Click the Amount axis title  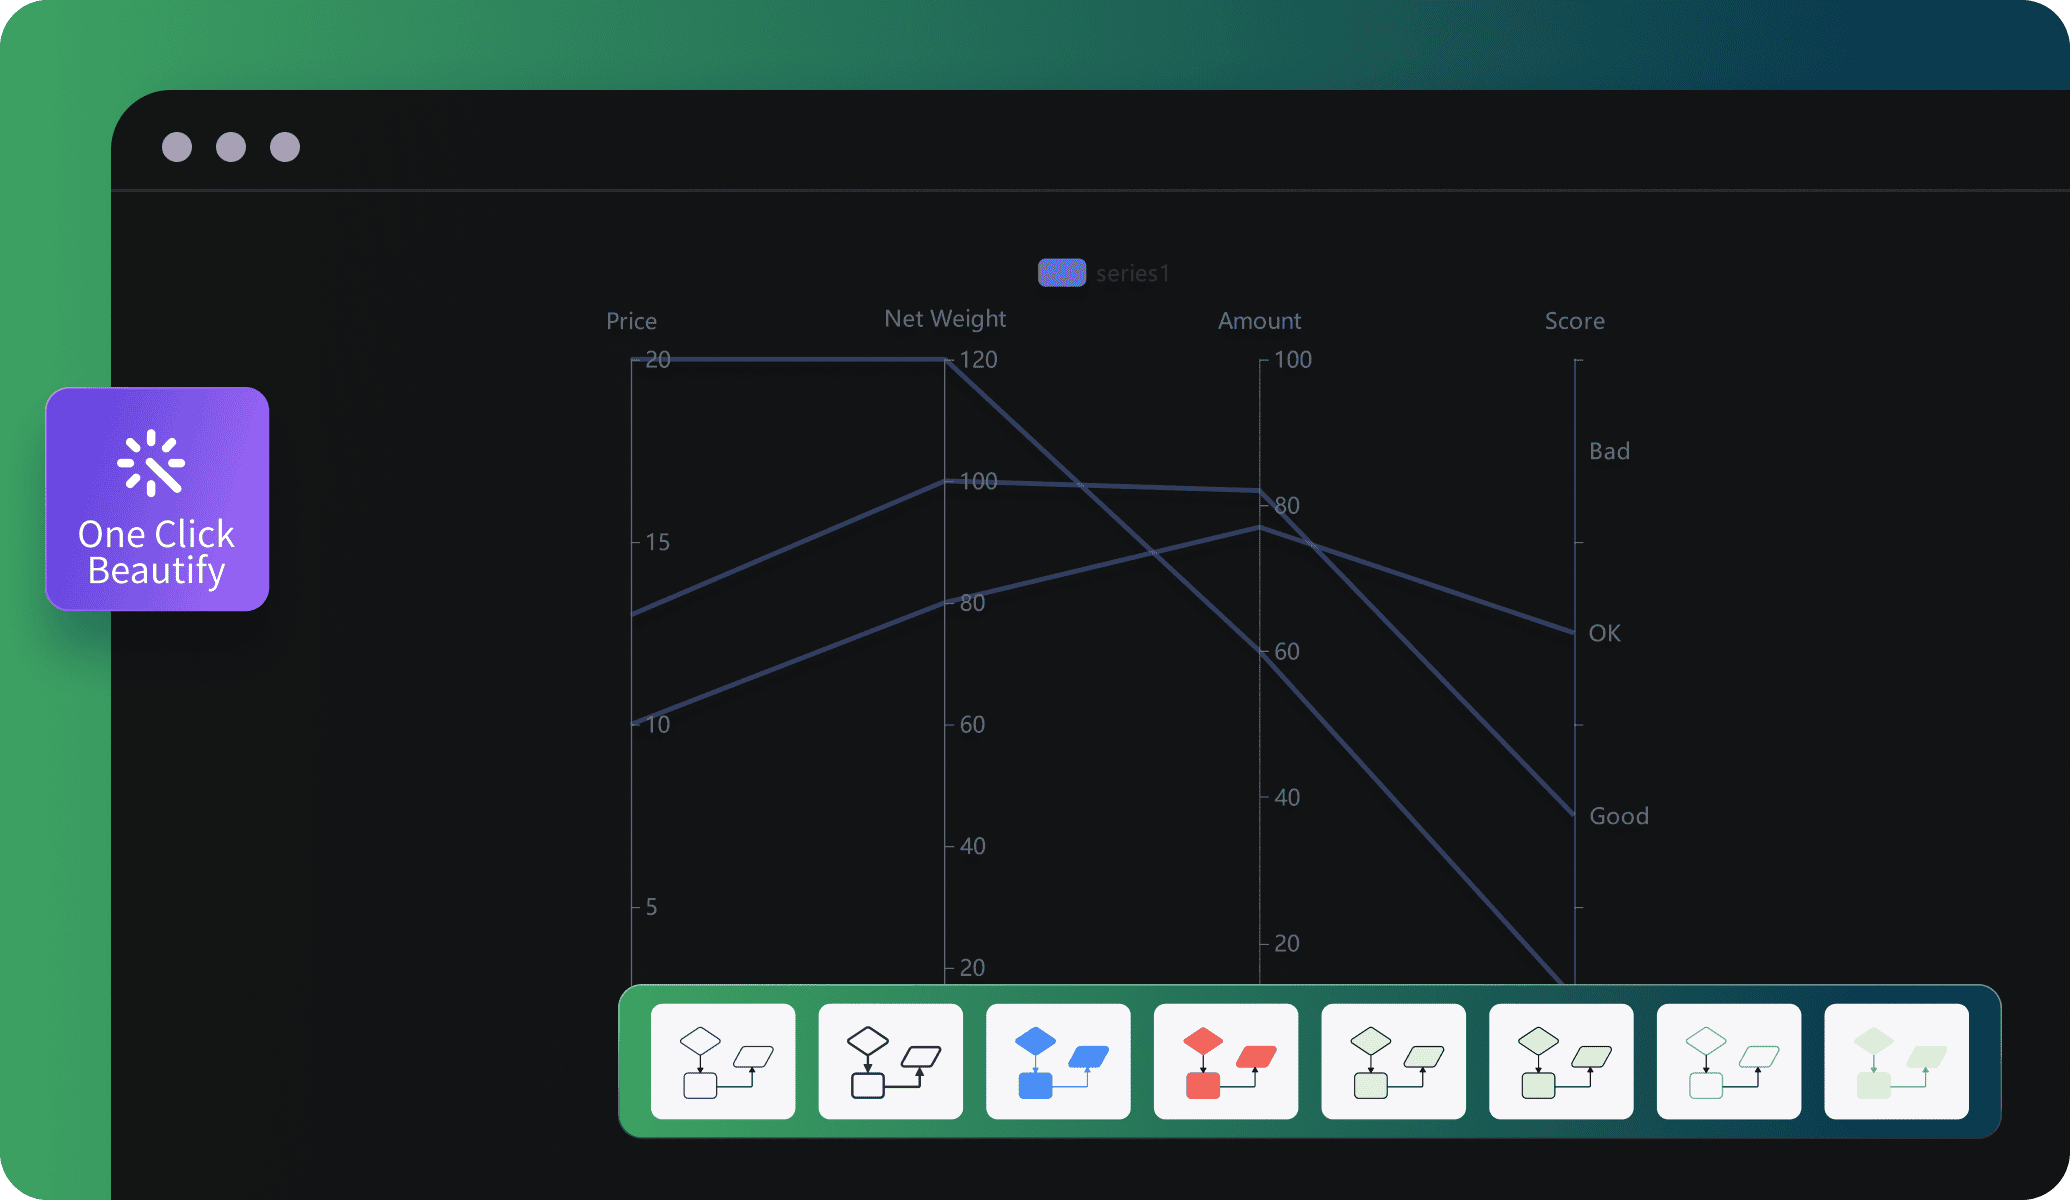click(x=1259, y=321)
